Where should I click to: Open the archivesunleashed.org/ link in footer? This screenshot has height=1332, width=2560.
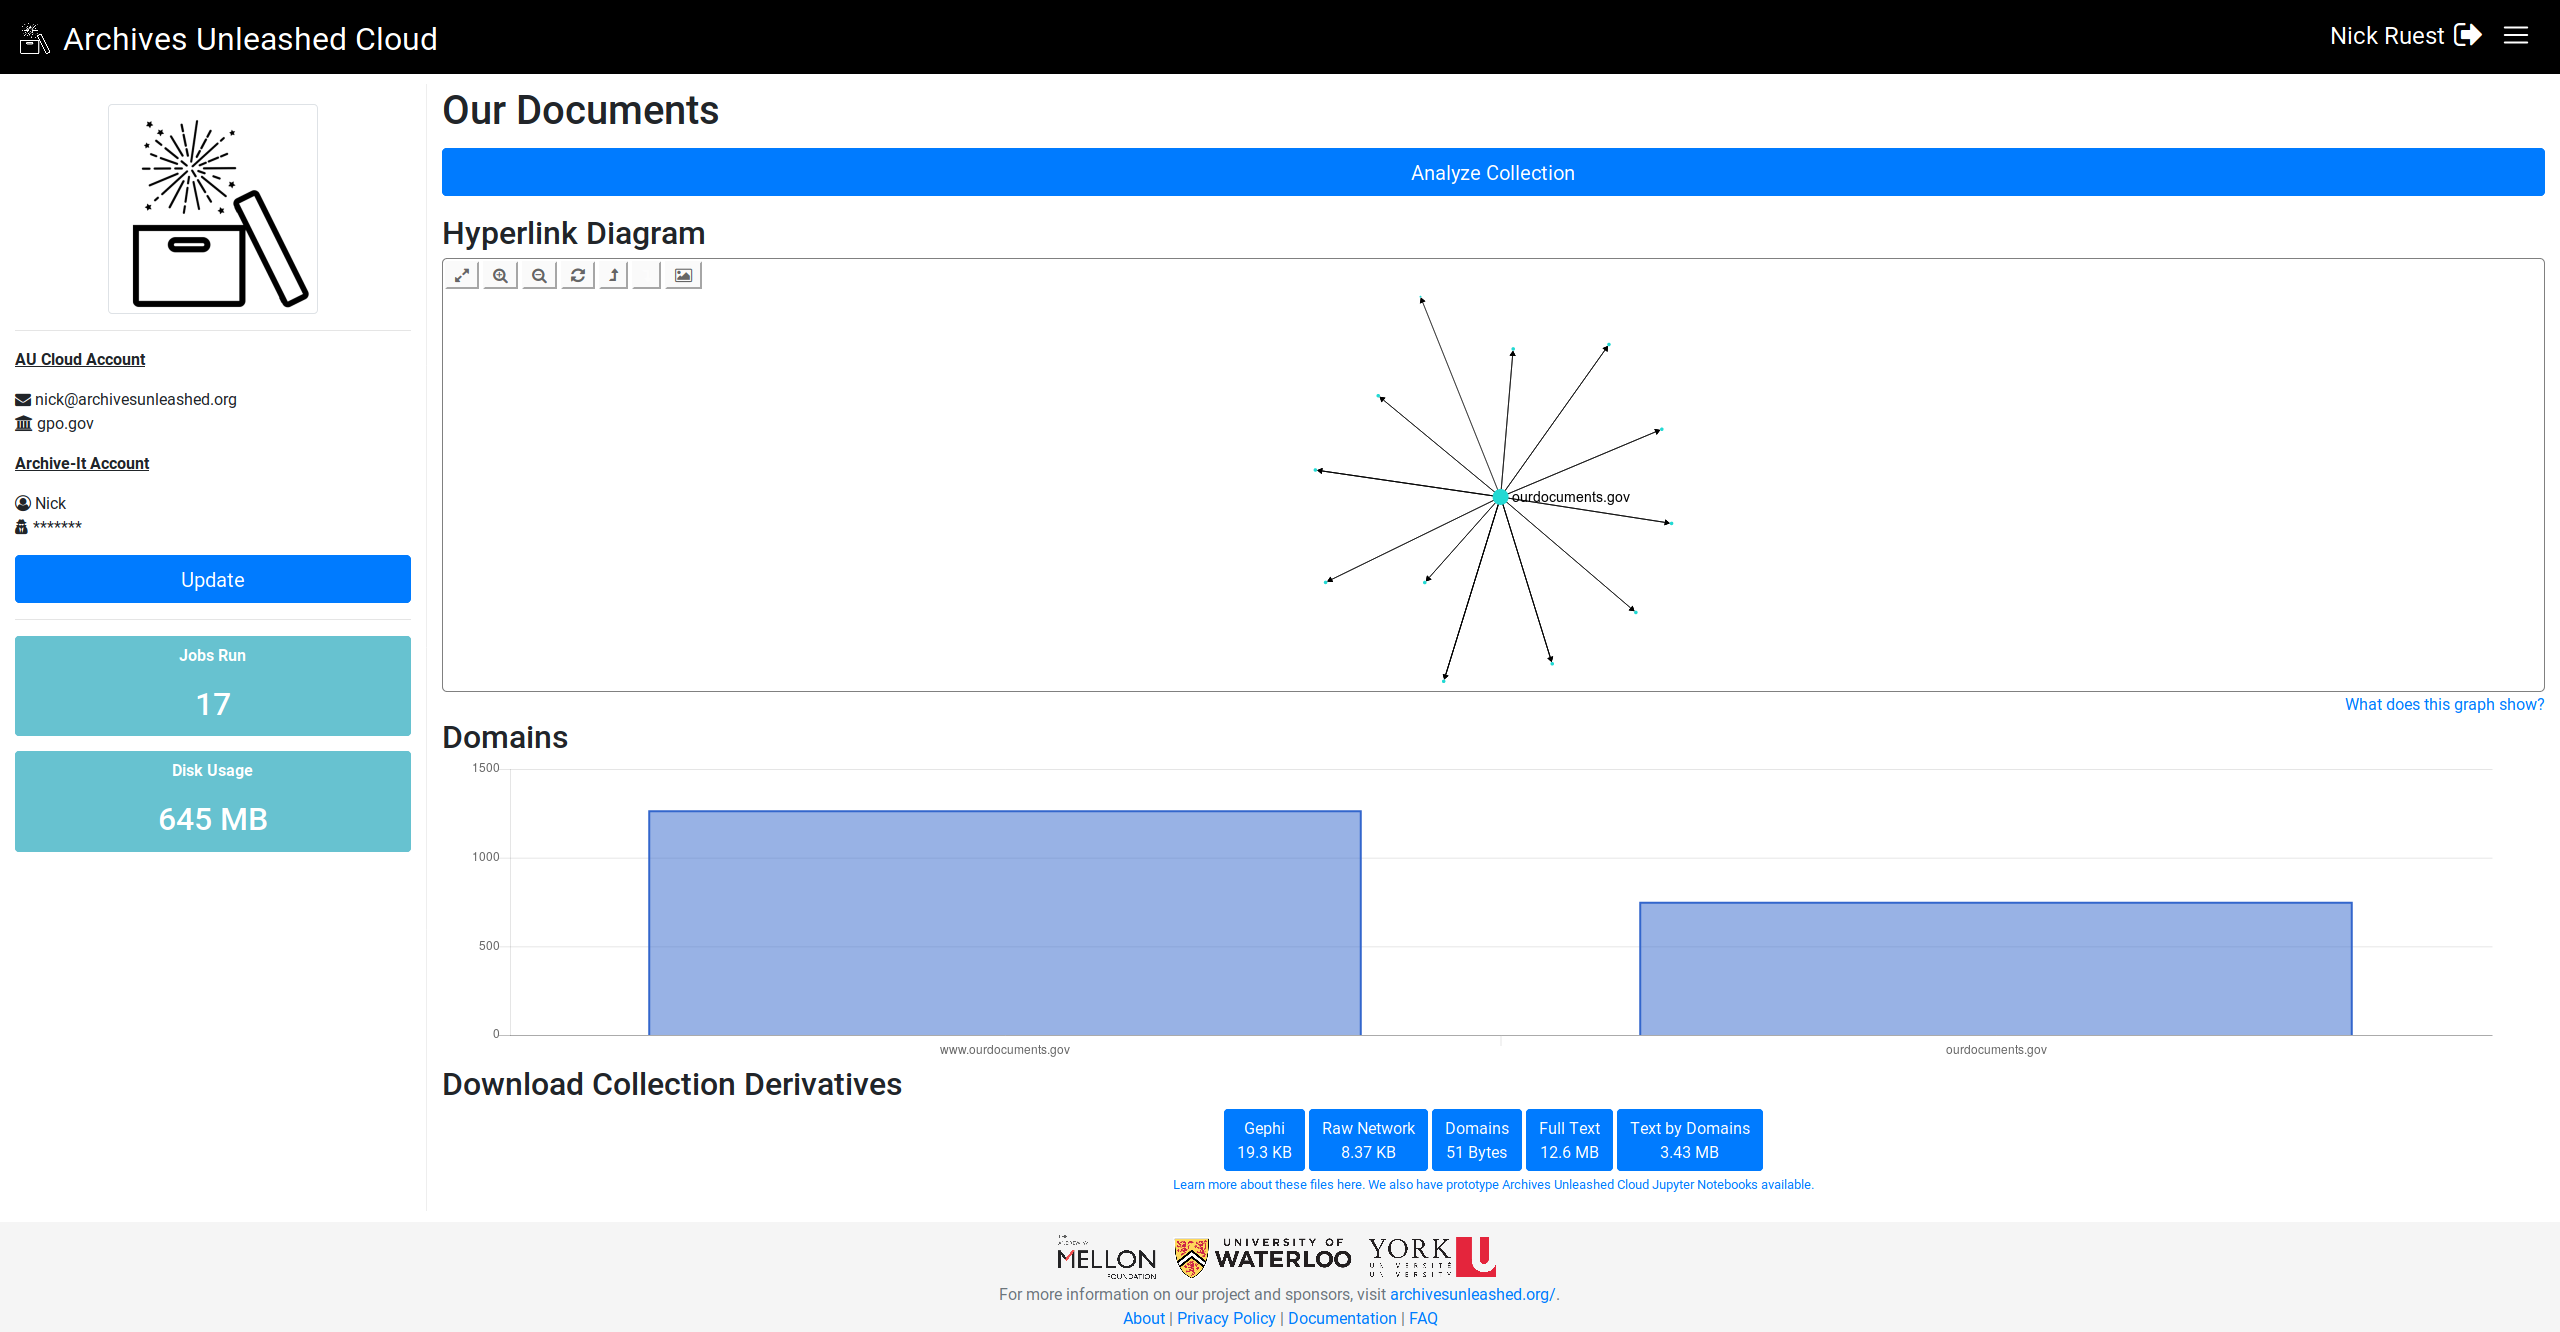1473,1294
